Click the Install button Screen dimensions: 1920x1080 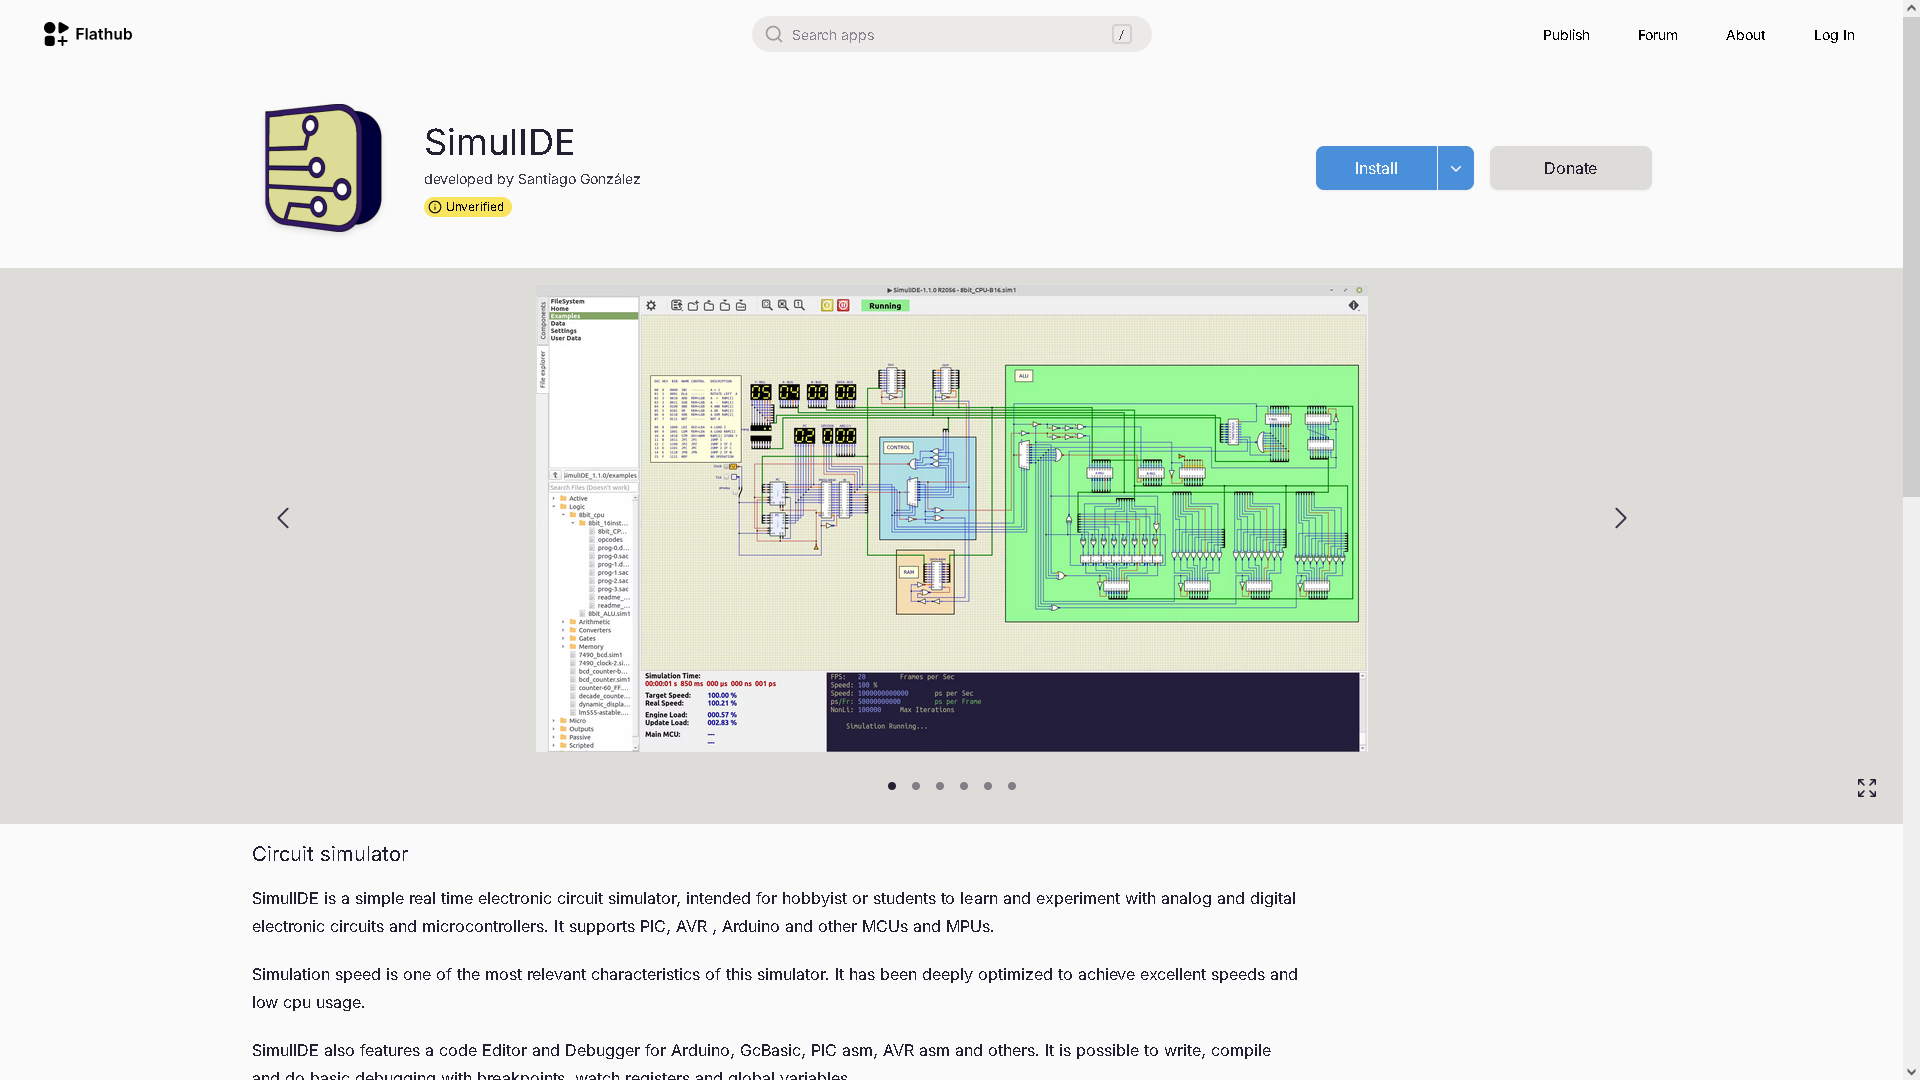pyautogui.click(x=1376, y=168)
